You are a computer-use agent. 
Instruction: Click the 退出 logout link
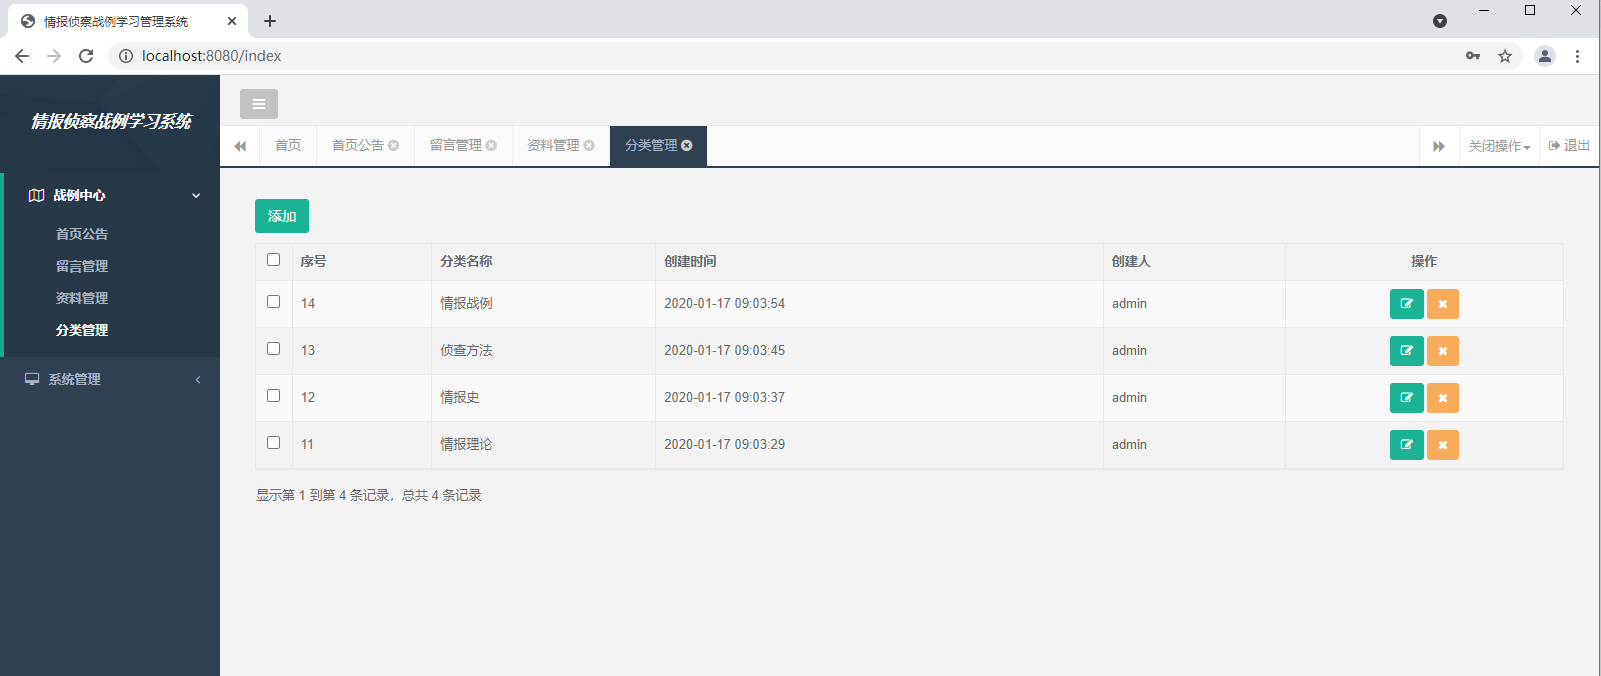[1569, 146]
